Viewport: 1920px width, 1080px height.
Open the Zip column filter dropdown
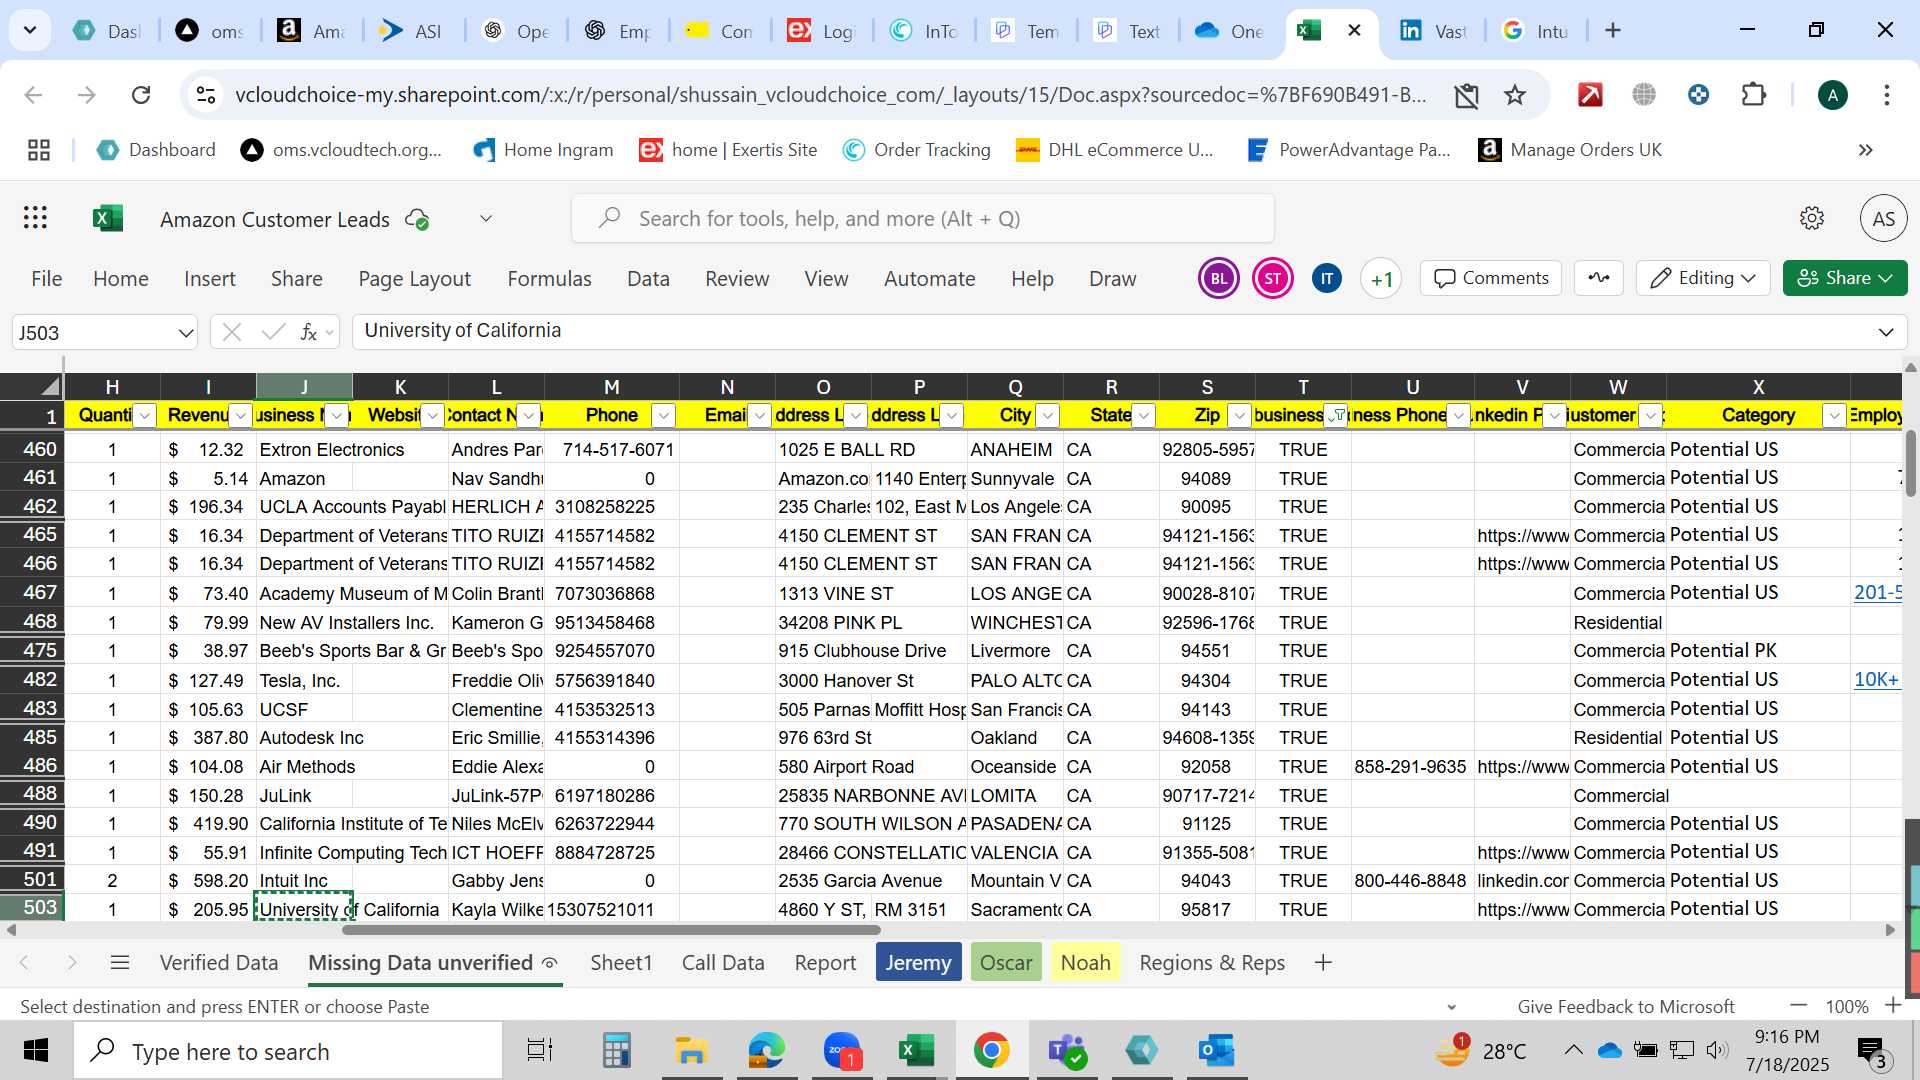[1239, 416]
